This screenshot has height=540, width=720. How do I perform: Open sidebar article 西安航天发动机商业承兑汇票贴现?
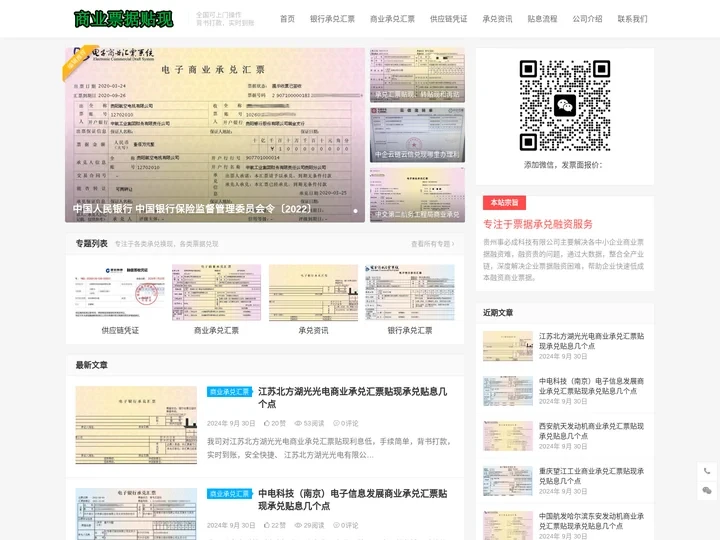point(591,431)
